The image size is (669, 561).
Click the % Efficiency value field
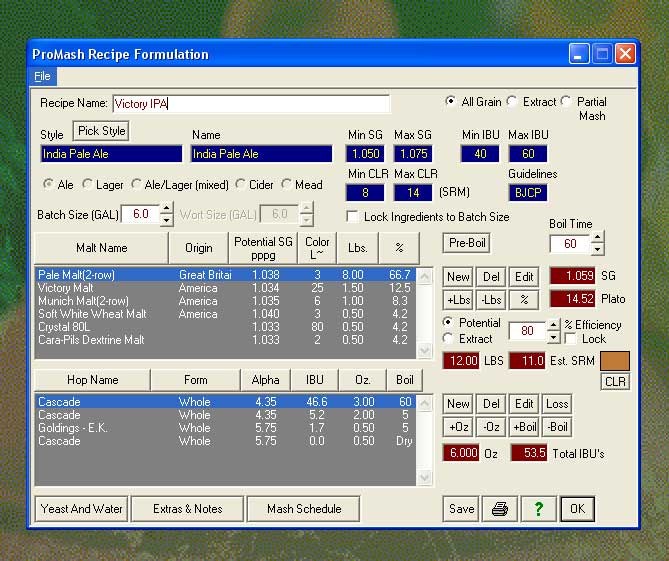(x=527, y=331)
